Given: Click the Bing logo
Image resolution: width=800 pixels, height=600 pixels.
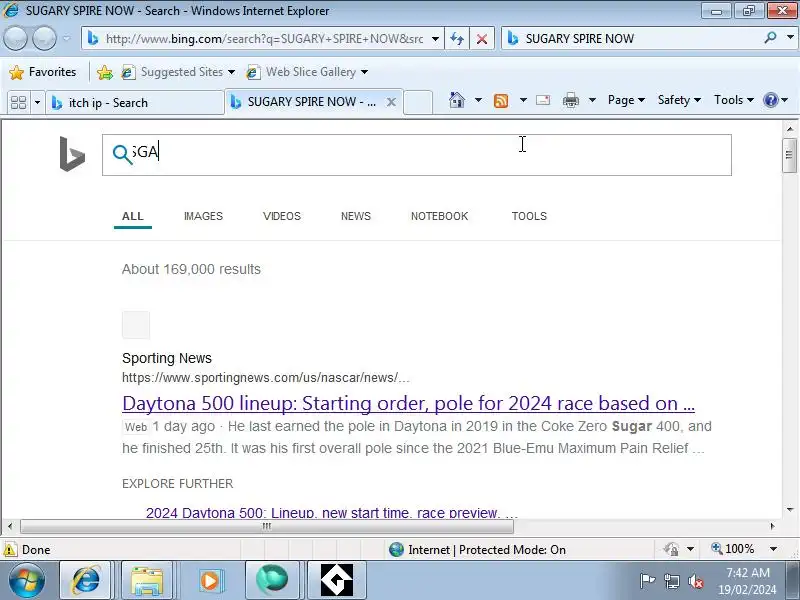Looking at the screenshot, I should pyautogui.click(x=72, y=154).
